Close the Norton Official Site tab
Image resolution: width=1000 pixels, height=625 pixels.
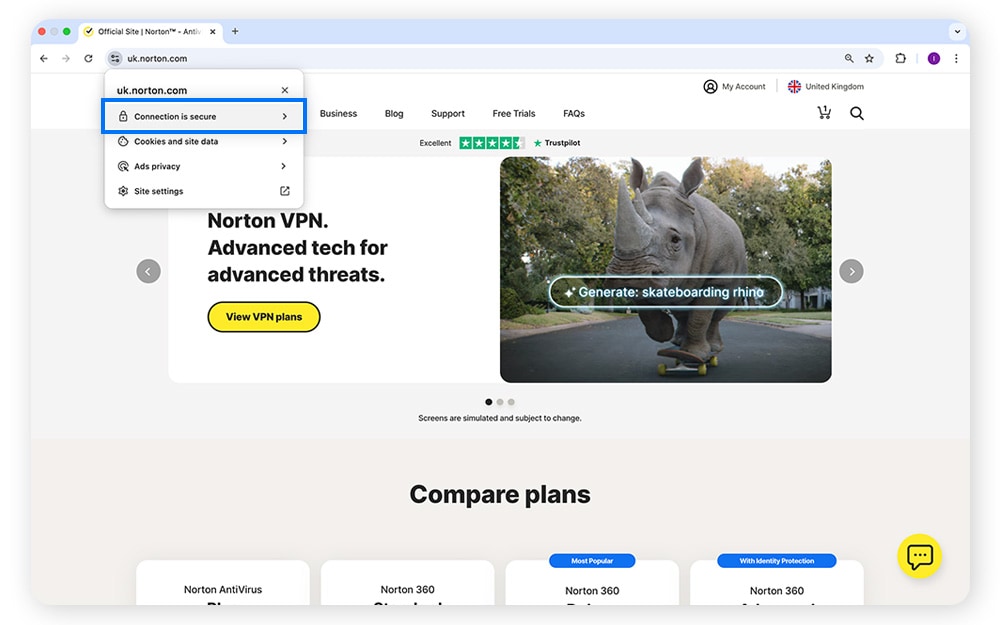point(212,31)
